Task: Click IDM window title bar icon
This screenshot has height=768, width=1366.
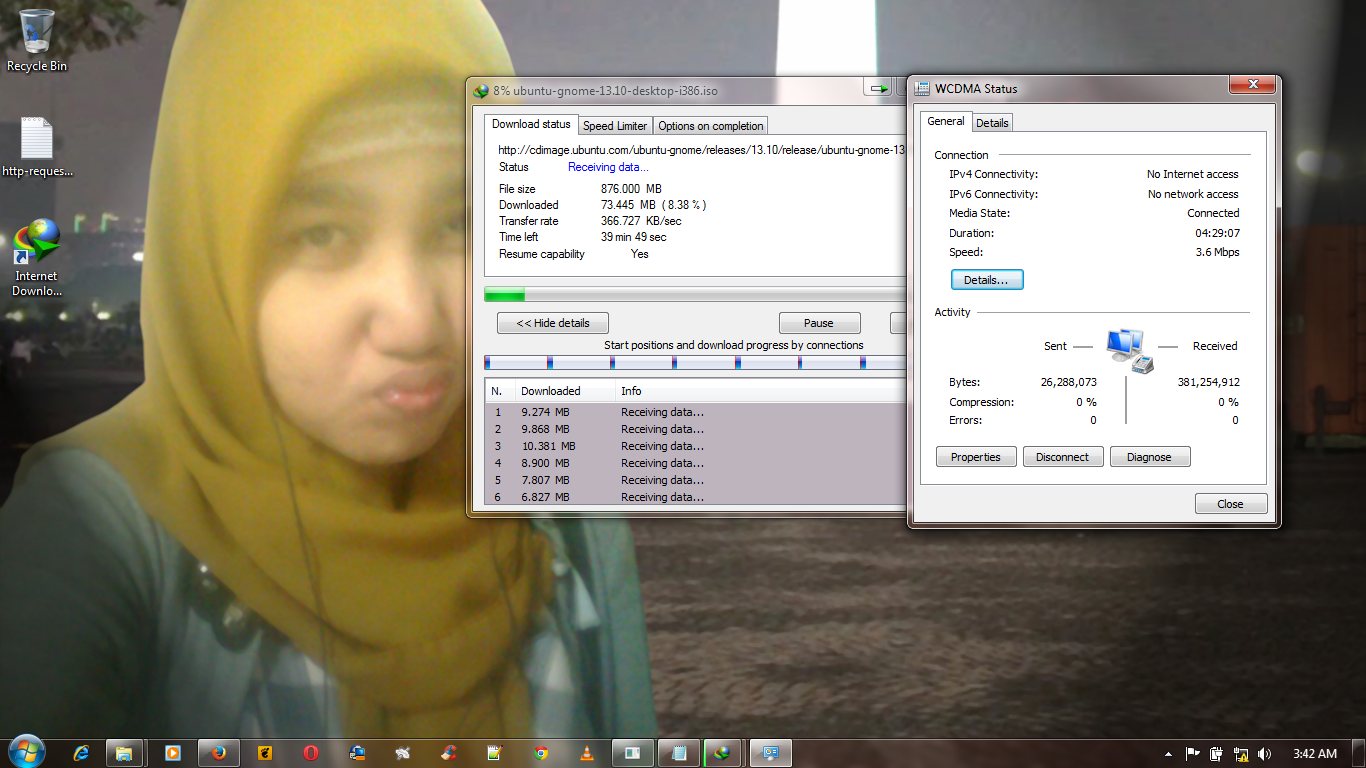Action: [x=481, y=90]
